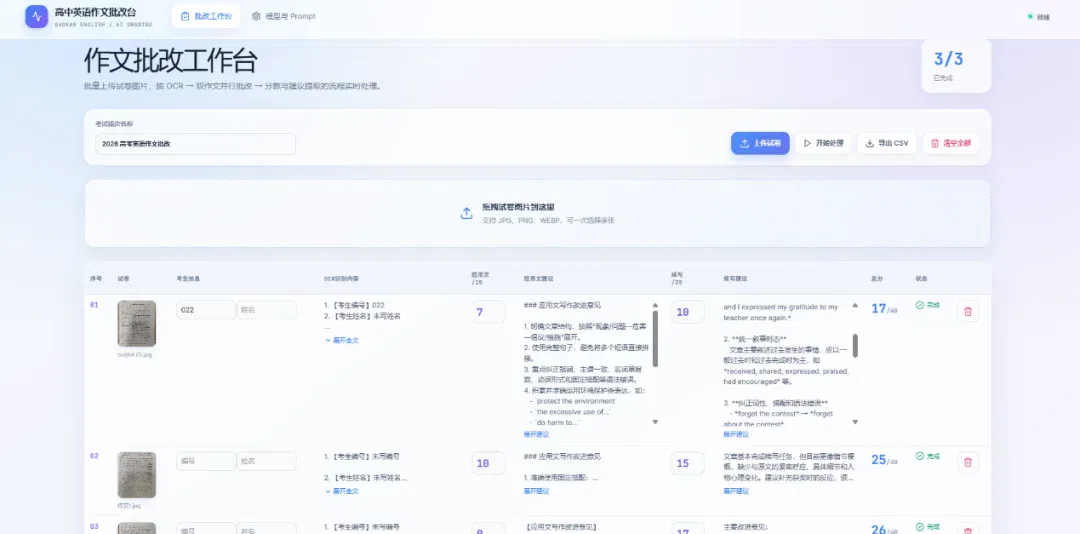The image size is (1080, 534).
Task: Click the row number 01
Action: pos(94,305)
